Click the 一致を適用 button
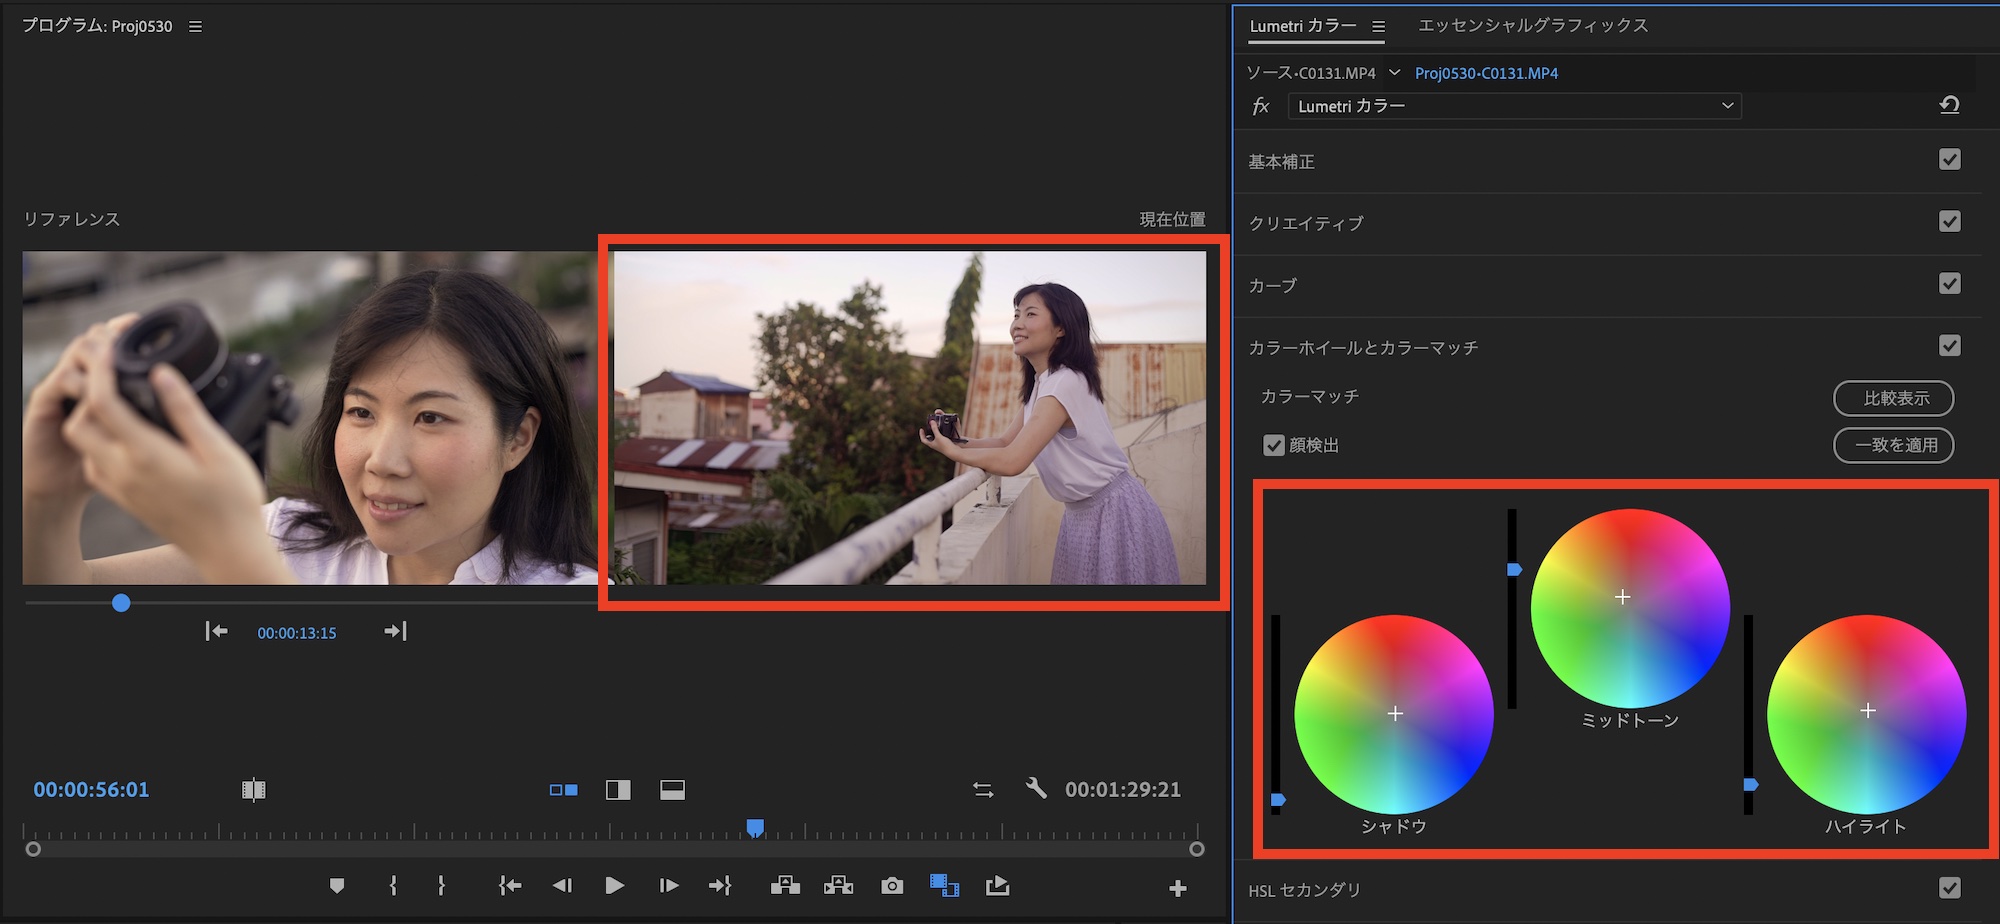 (x=1893, y=445)
